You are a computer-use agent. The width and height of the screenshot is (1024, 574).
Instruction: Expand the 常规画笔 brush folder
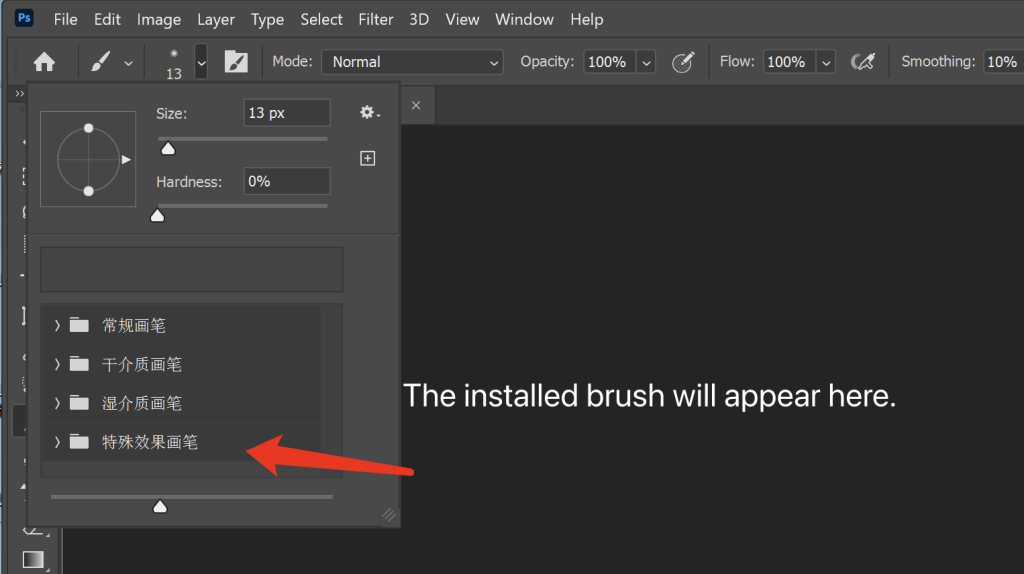(x=57, y=325)
